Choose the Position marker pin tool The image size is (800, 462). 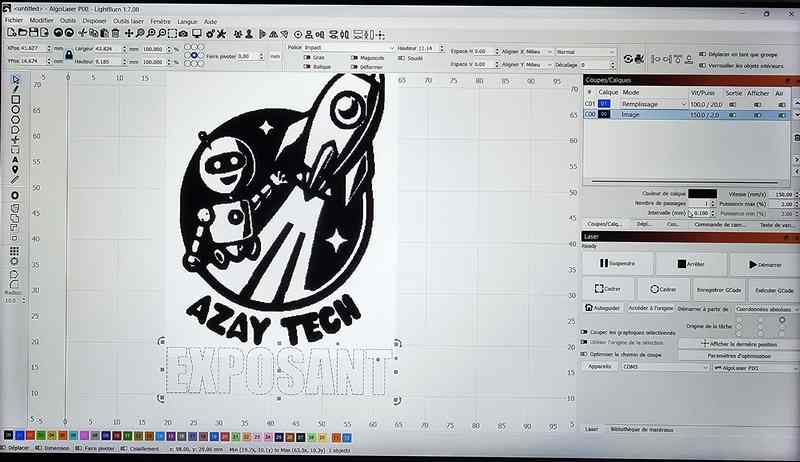click(15, 169)
